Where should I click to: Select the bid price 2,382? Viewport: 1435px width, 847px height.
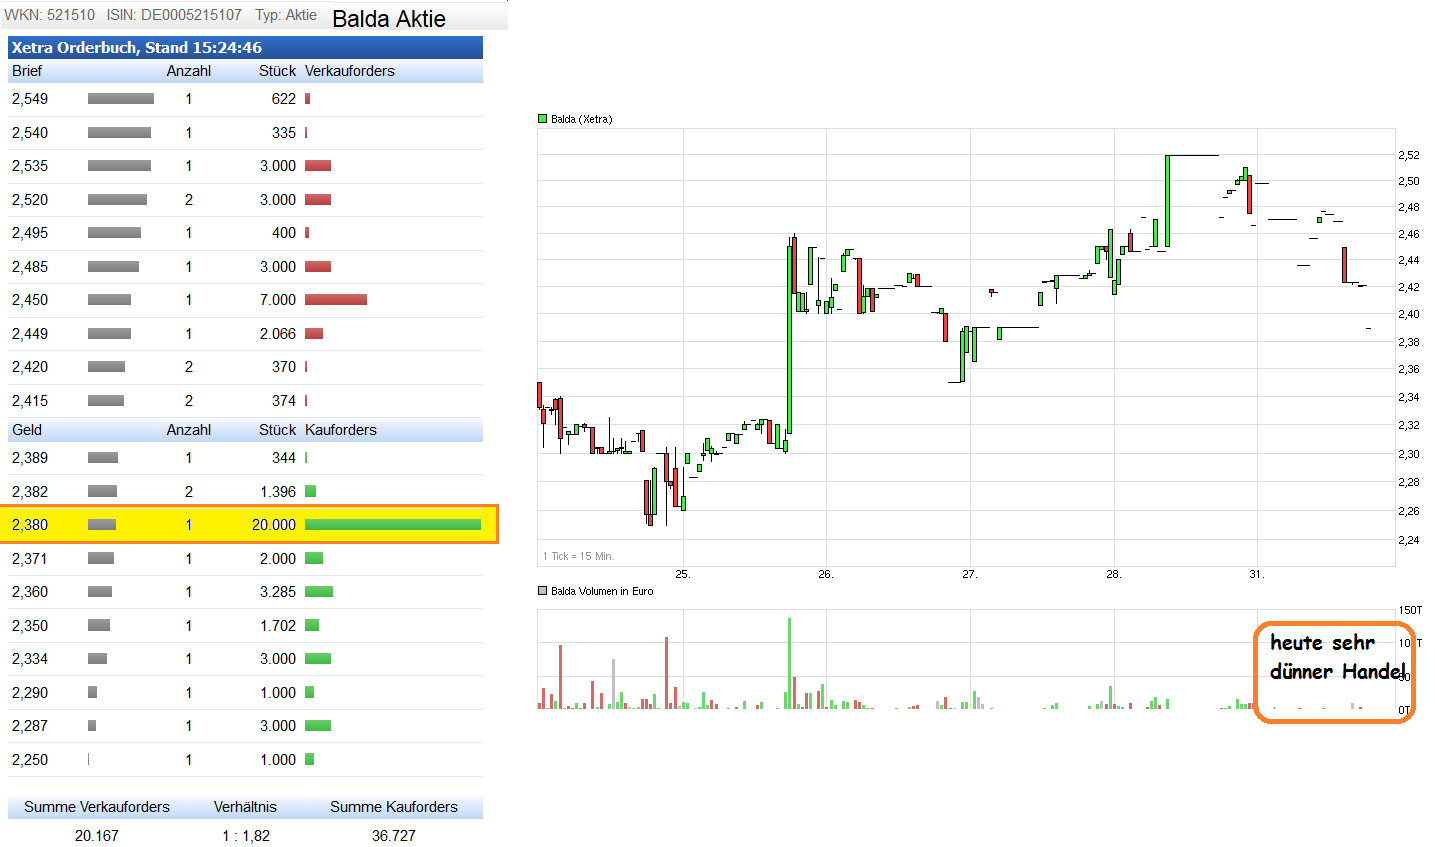click(x=30, y=492)
